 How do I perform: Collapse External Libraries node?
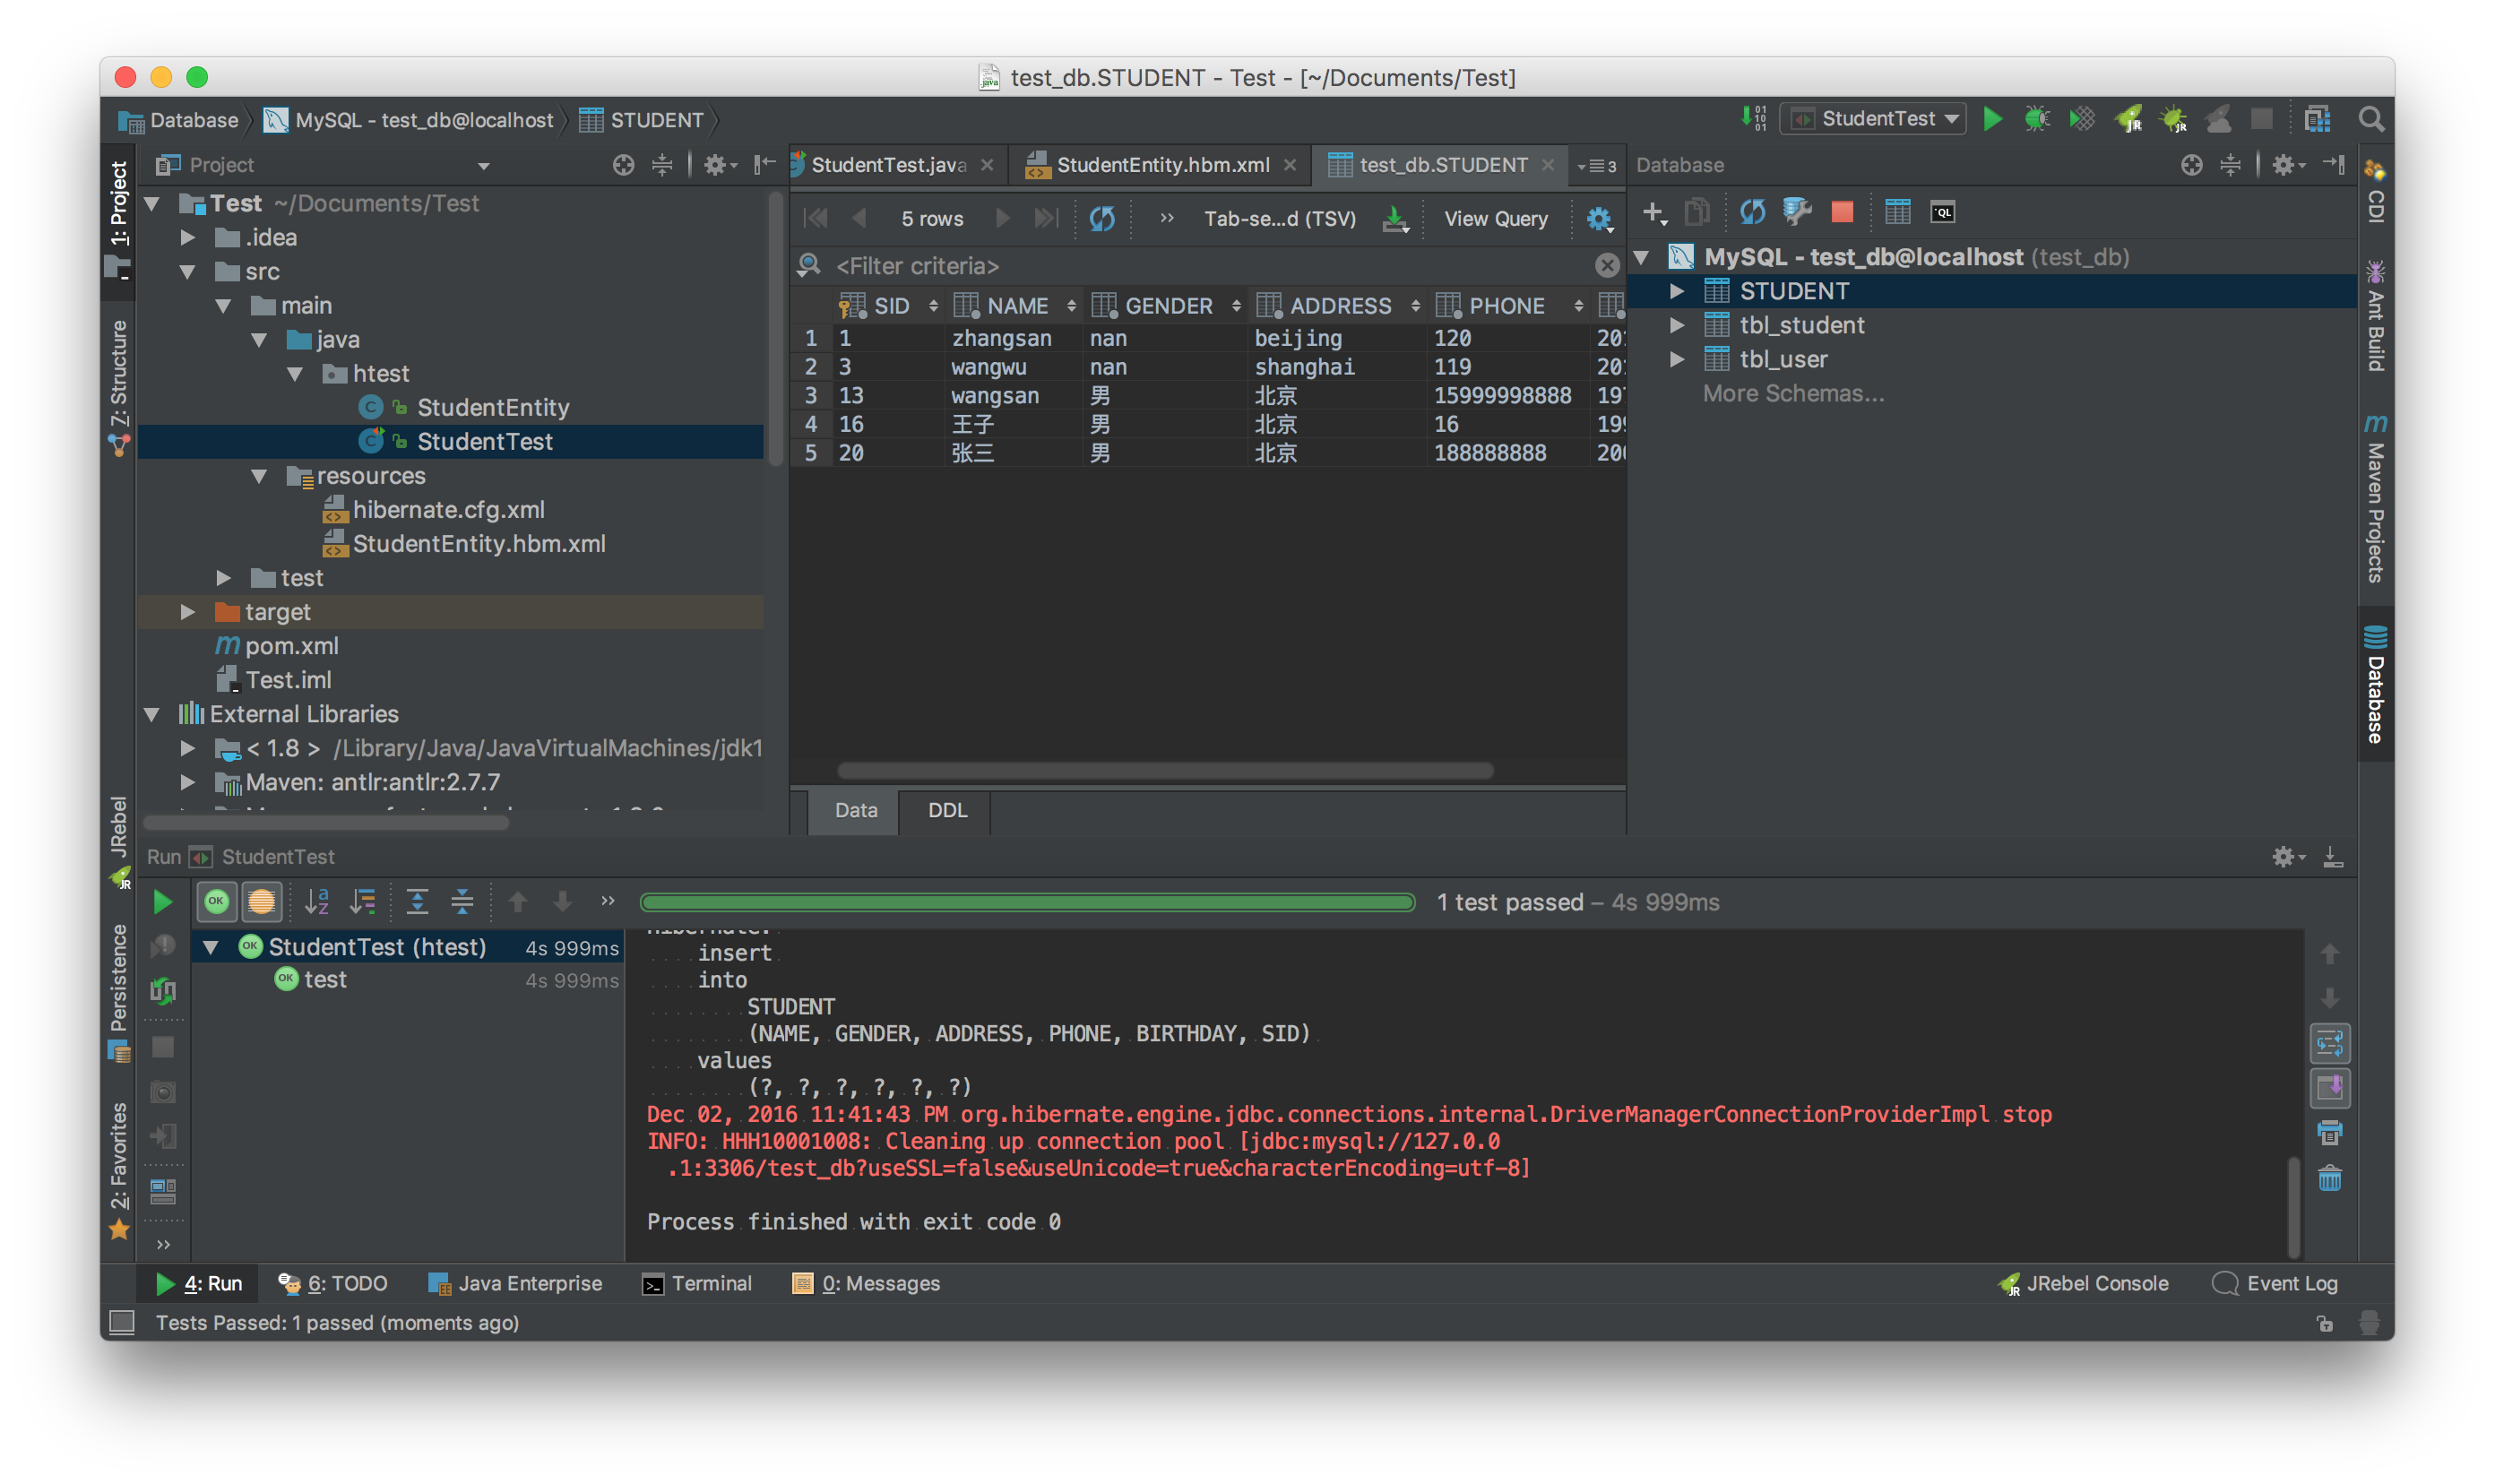point(152,714)
